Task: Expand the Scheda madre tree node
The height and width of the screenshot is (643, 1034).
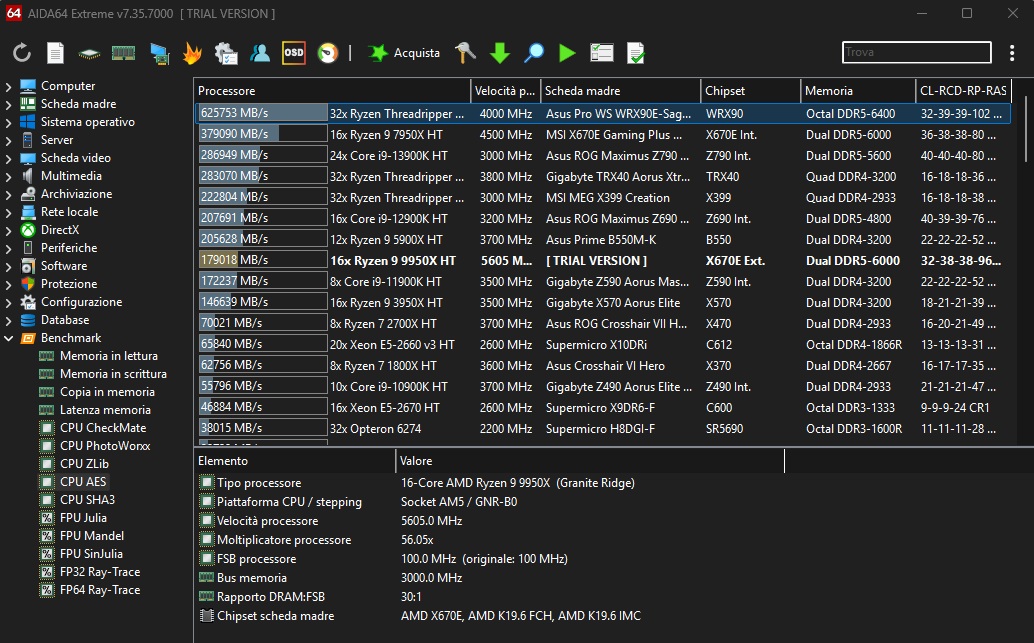Action: pyautogui.click(x=9, y=104)
